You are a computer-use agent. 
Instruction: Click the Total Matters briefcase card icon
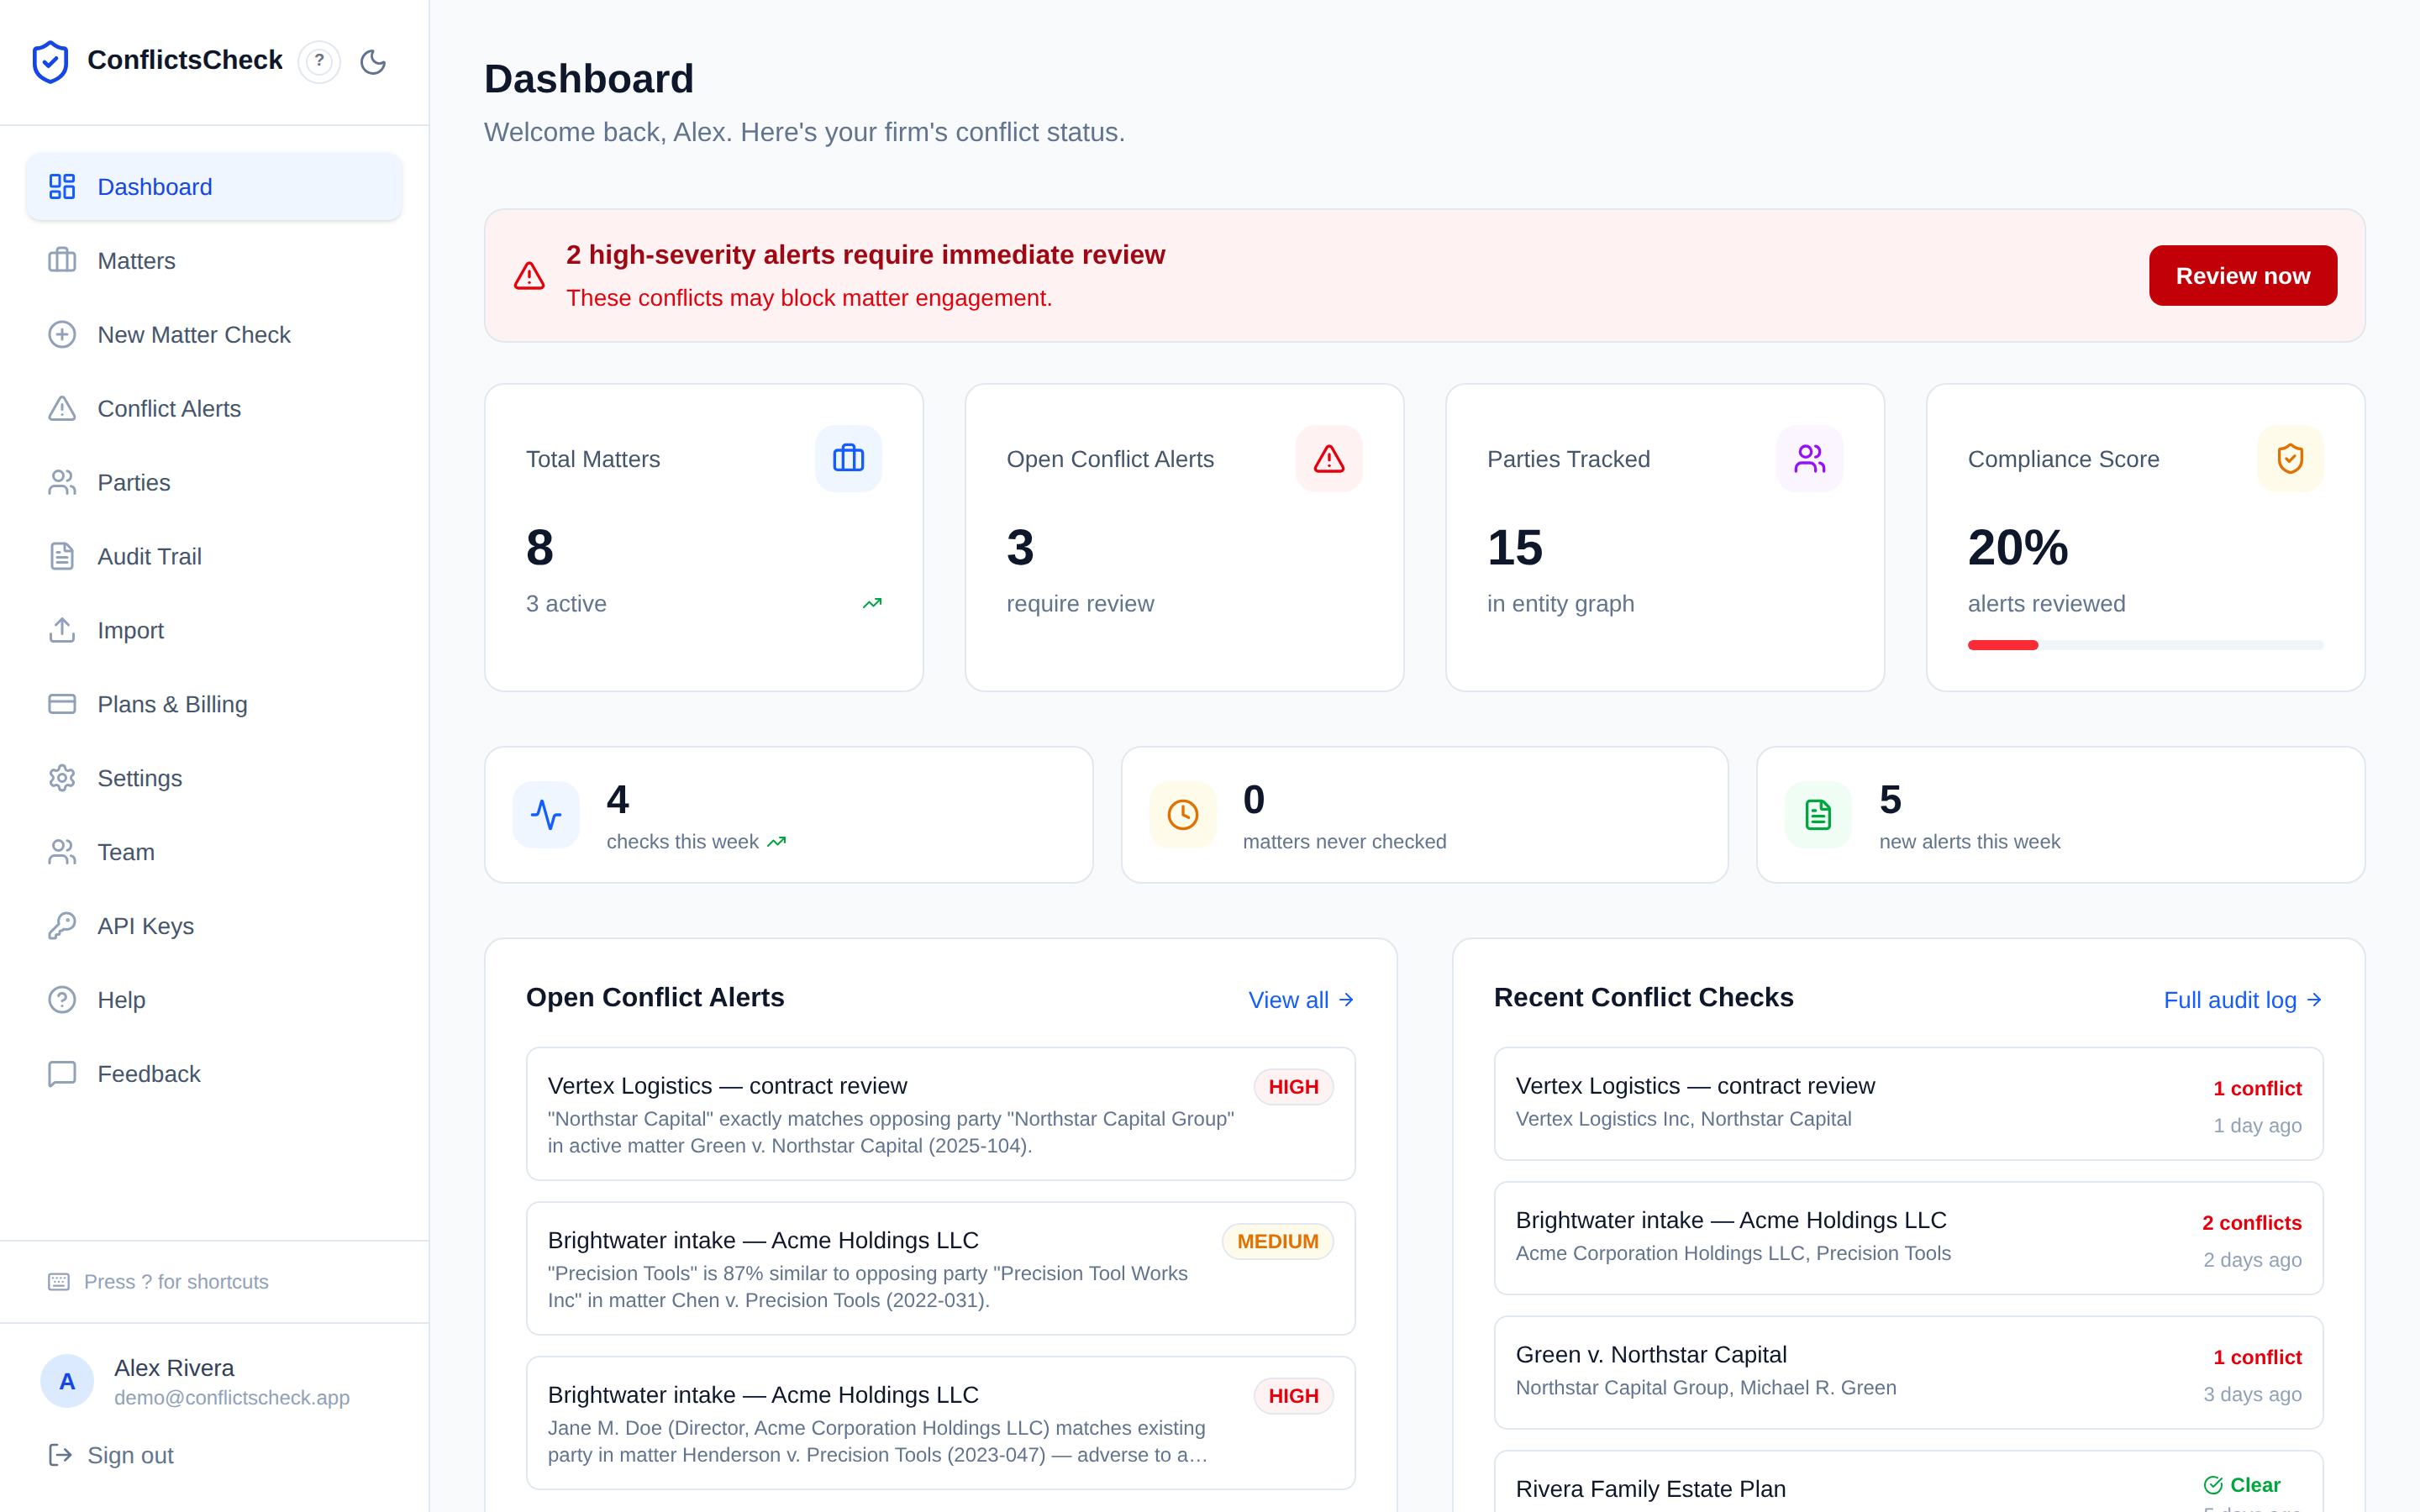click(x=848, y=459)
